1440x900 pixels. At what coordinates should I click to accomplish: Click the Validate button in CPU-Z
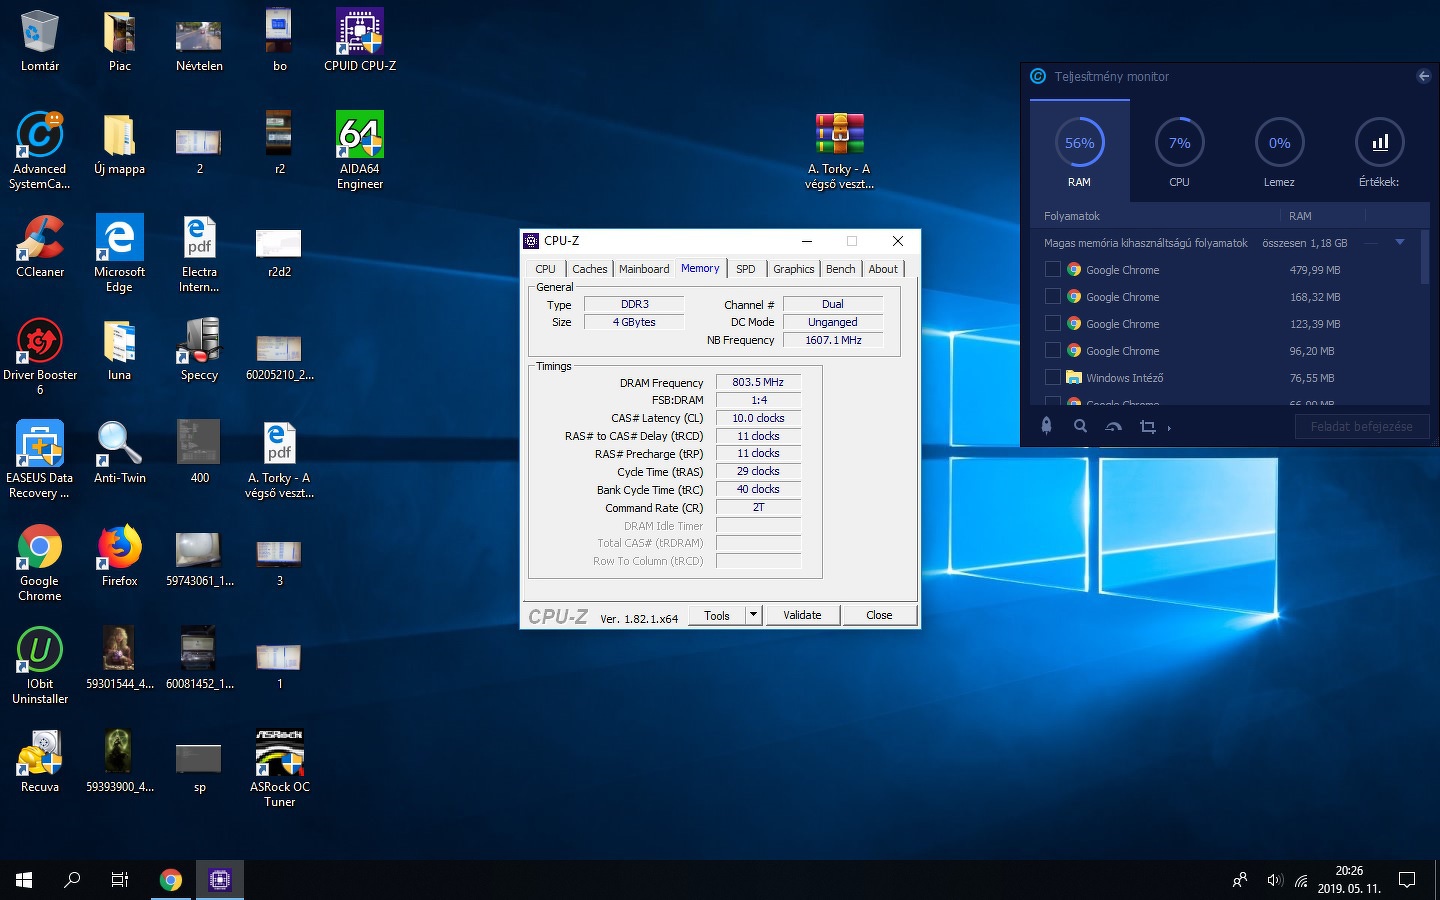(802, 615)
